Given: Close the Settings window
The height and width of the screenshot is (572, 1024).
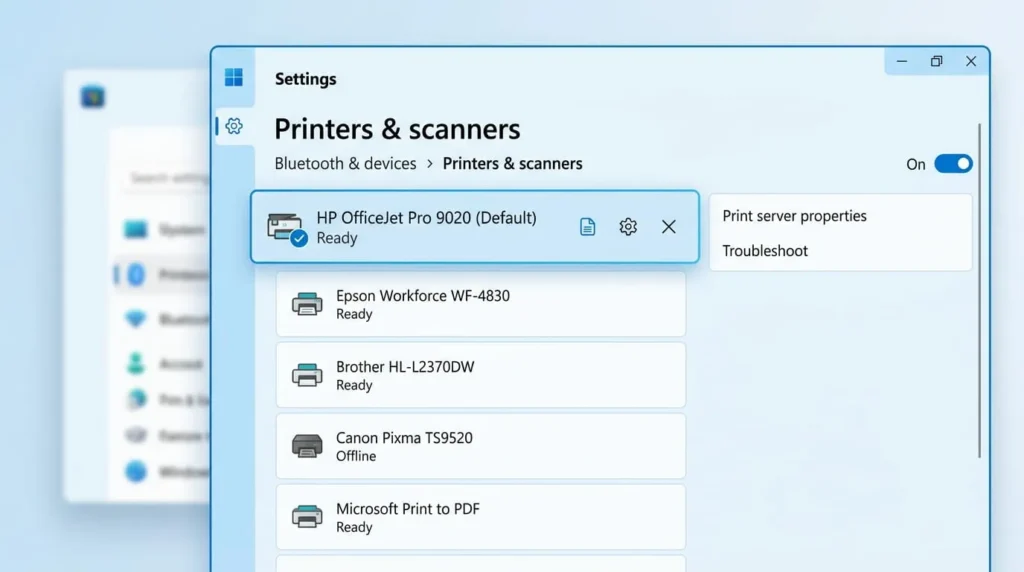Looking at the screenshot, I should (971, 61).
